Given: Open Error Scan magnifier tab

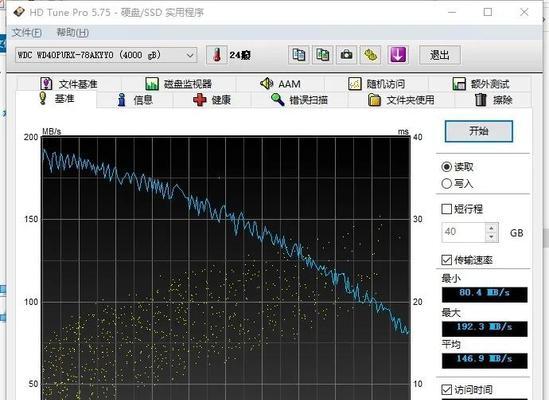Looking at the screenshot, I should coord(299,100).
